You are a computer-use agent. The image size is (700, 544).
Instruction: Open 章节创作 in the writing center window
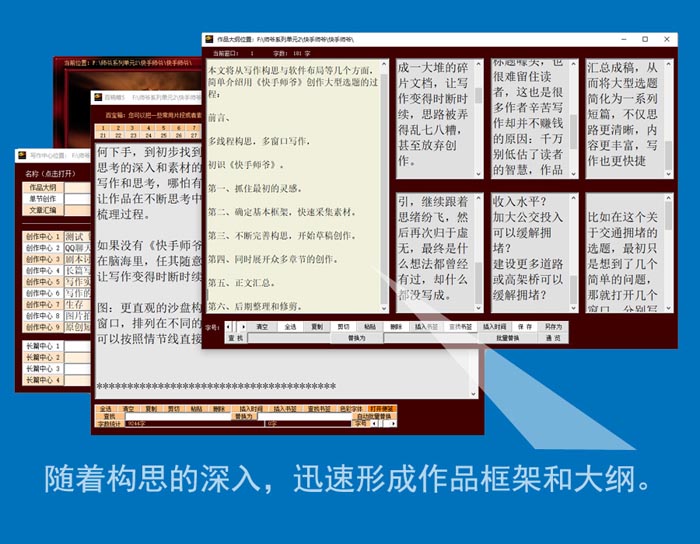pyautogui.click(x=43, y=199)
